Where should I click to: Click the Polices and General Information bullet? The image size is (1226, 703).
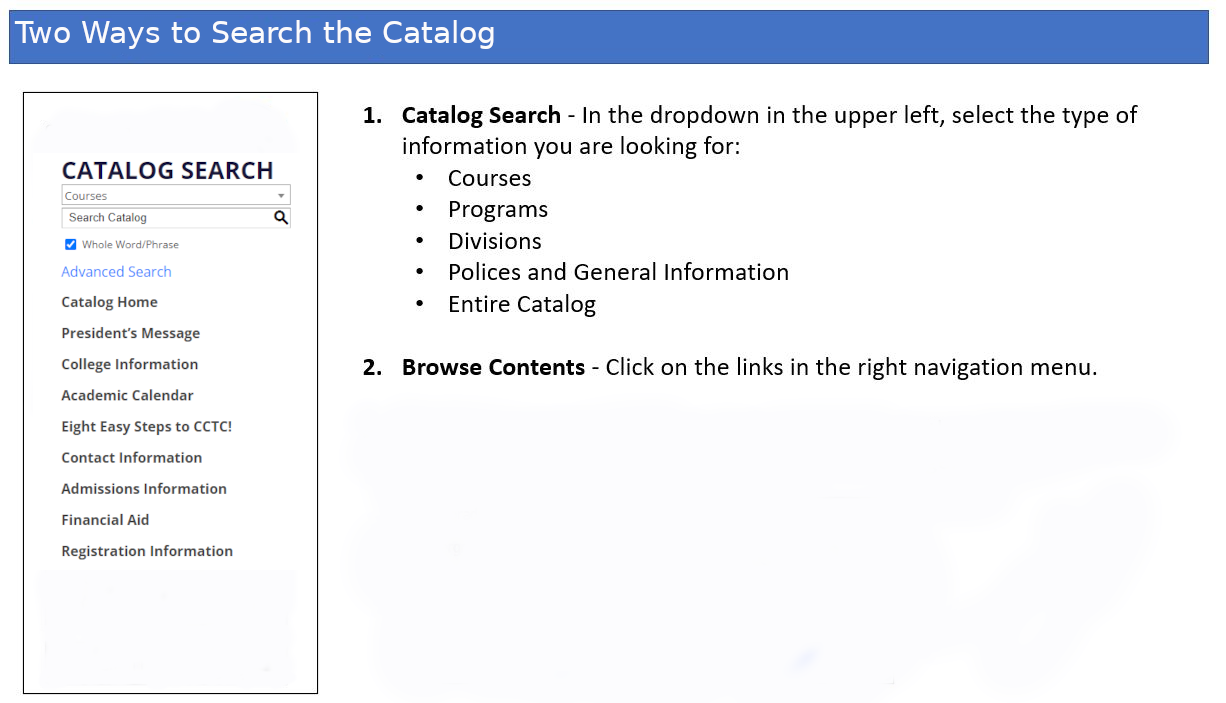click(618, 273)
